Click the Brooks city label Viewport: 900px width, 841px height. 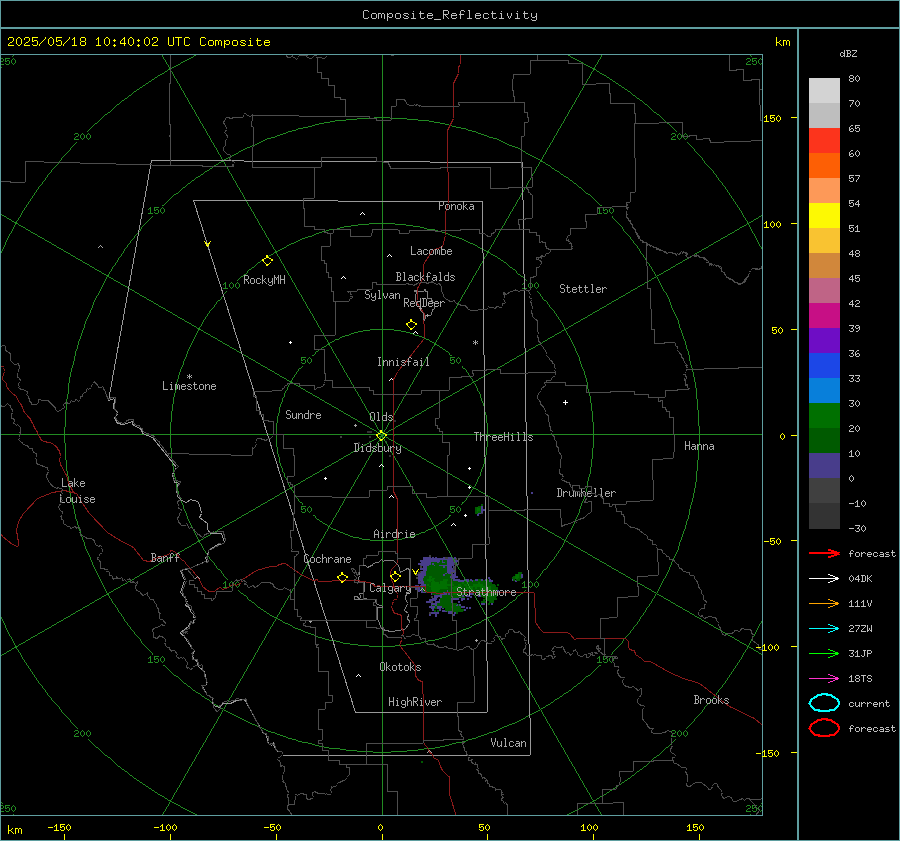(x=711, y=699)
